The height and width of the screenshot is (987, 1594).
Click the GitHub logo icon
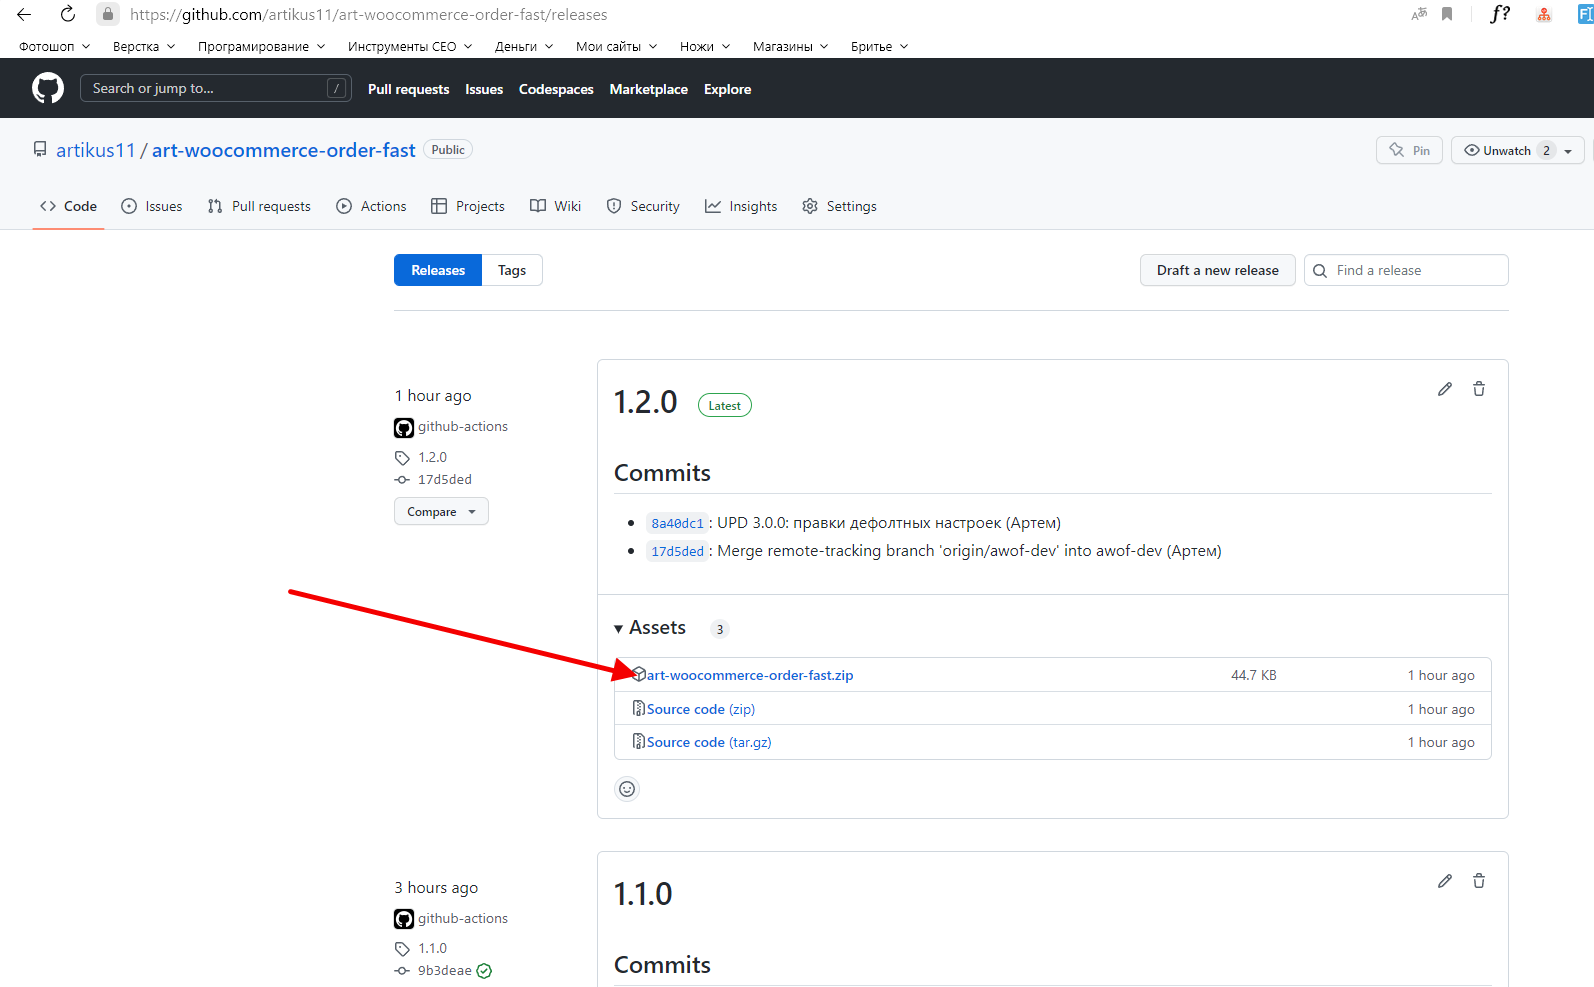tap(48, 88)
